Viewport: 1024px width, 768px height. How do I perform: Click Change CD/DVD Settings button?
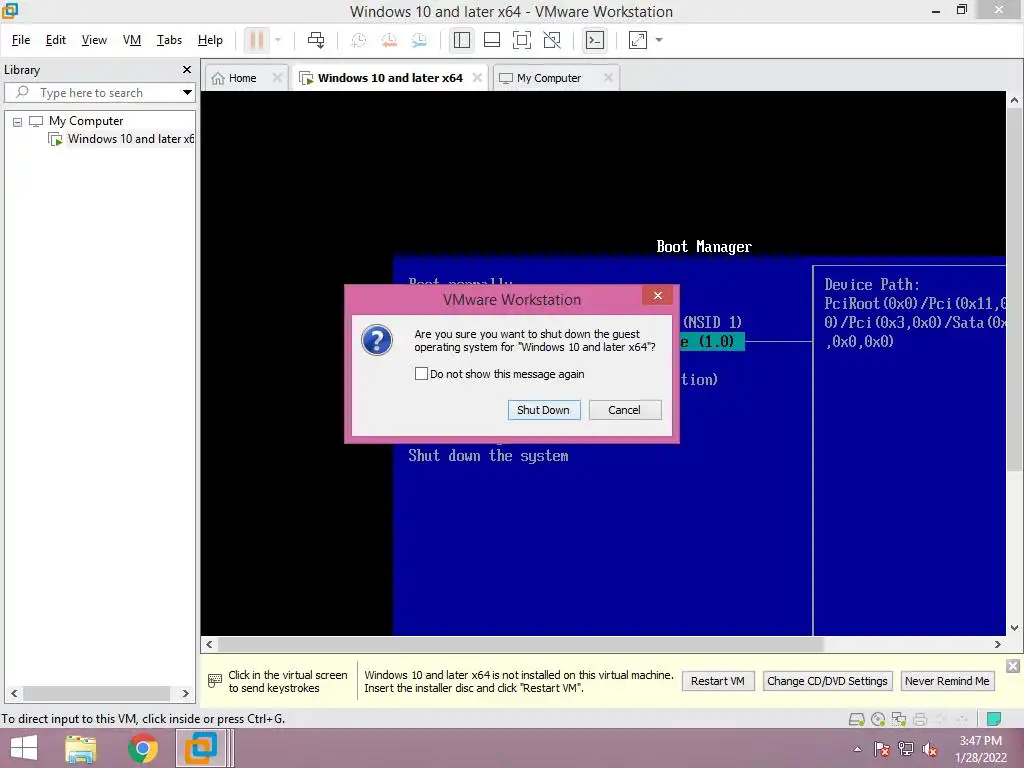827,681
